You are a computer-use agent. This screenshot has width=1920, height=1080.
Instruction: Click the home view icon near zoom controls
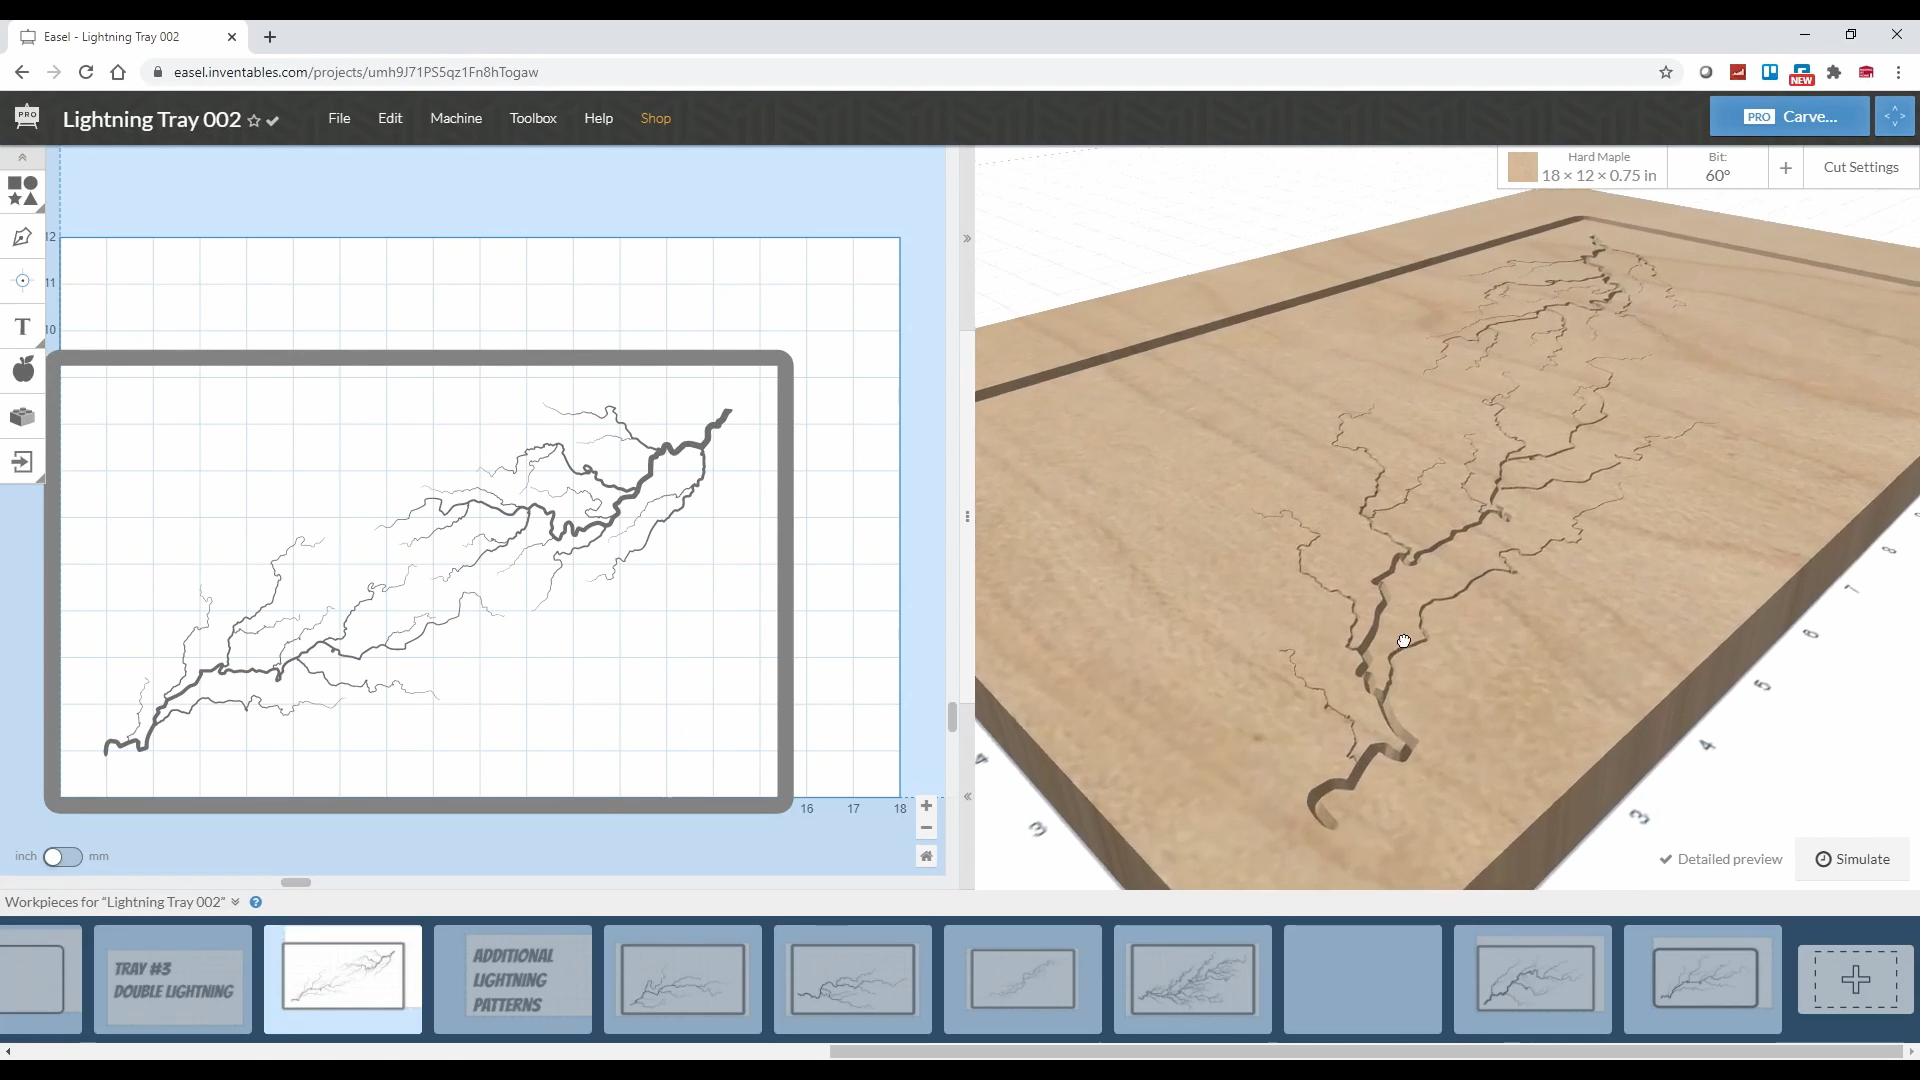[927, 856]
